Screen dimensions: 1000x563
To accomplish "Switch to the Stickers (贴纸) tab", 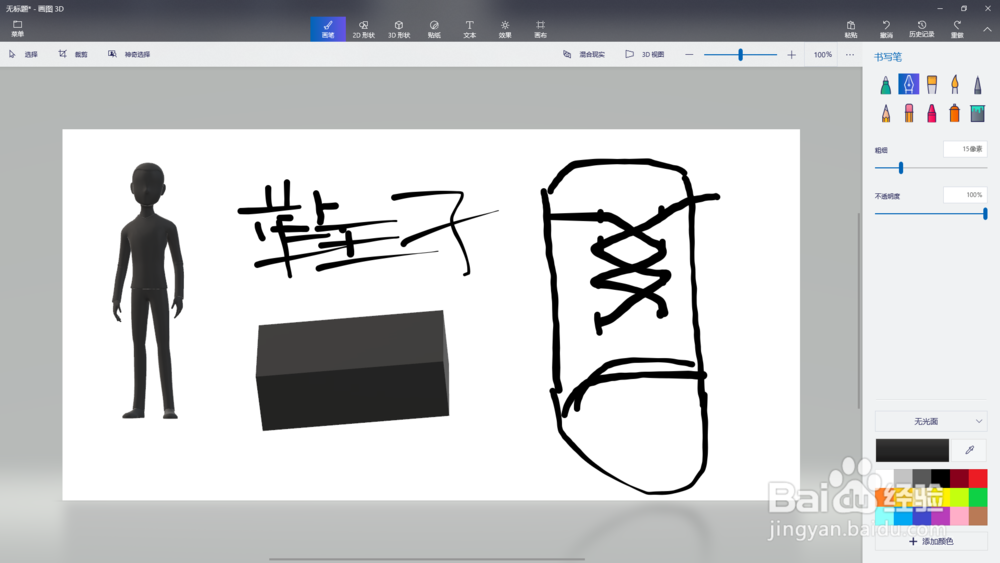I will point(434,29).
